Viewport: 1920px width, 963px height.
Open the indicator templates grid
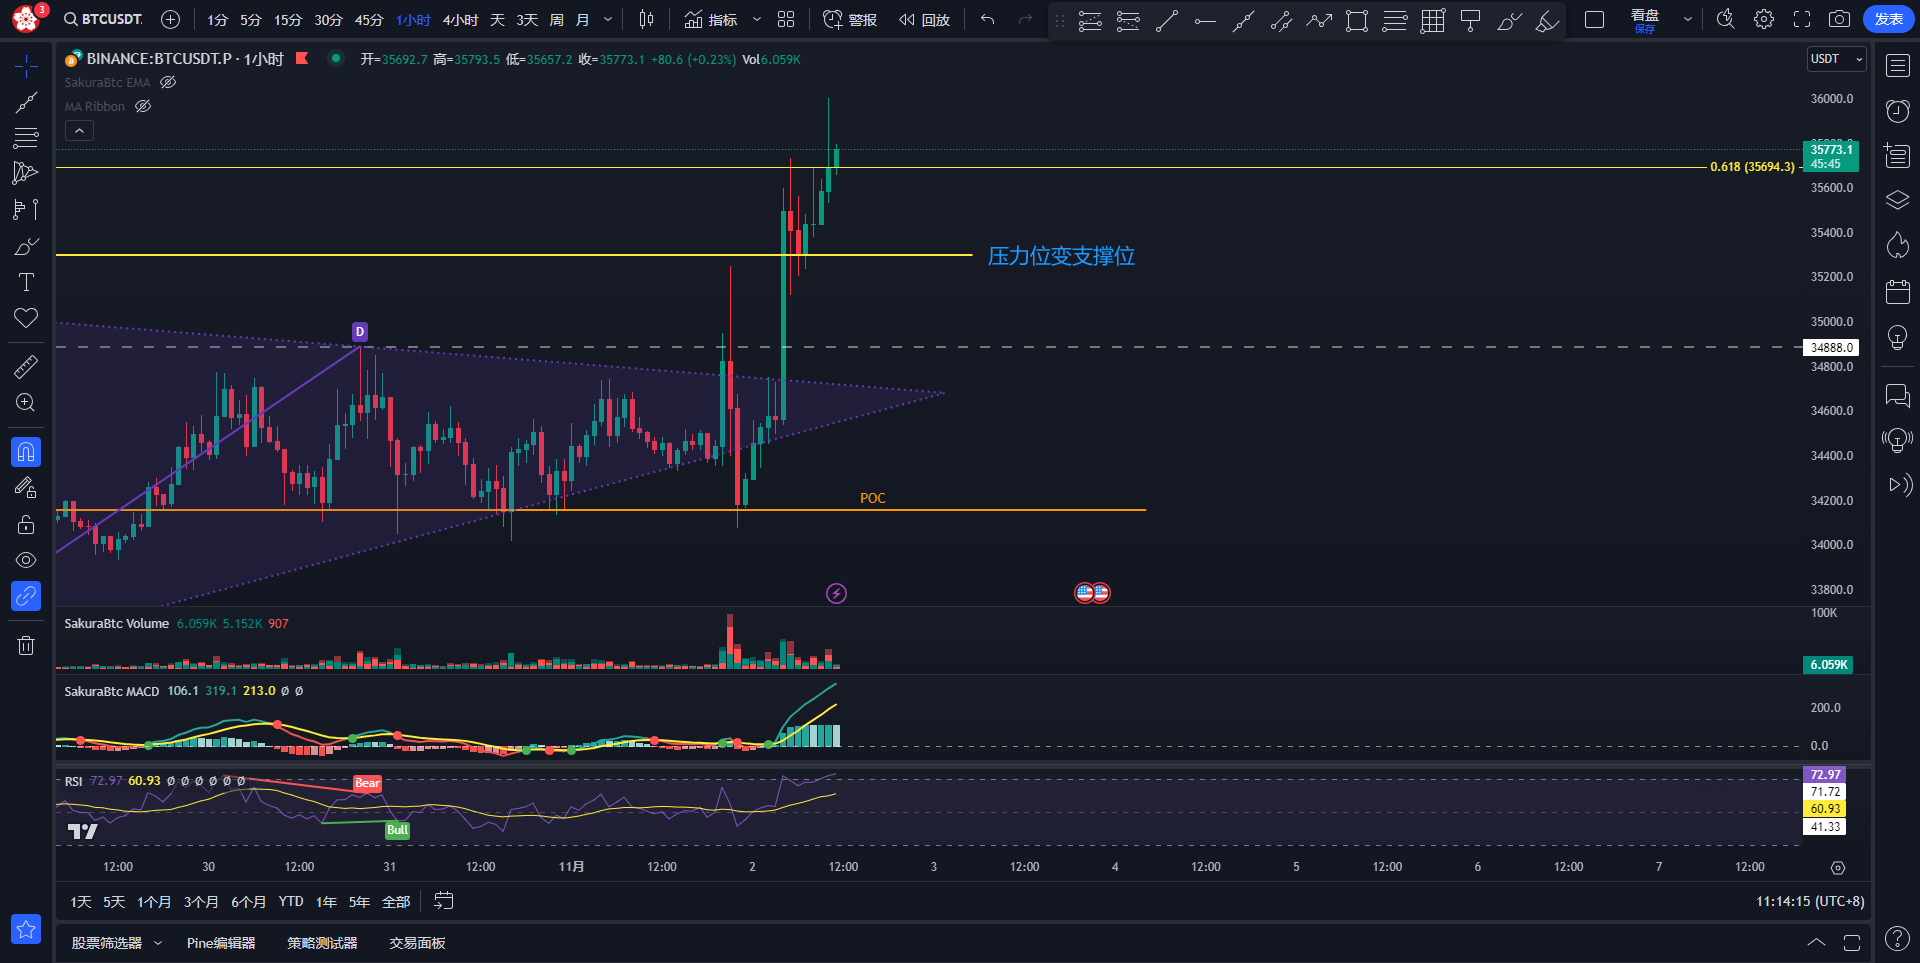[x=786, y=19]
